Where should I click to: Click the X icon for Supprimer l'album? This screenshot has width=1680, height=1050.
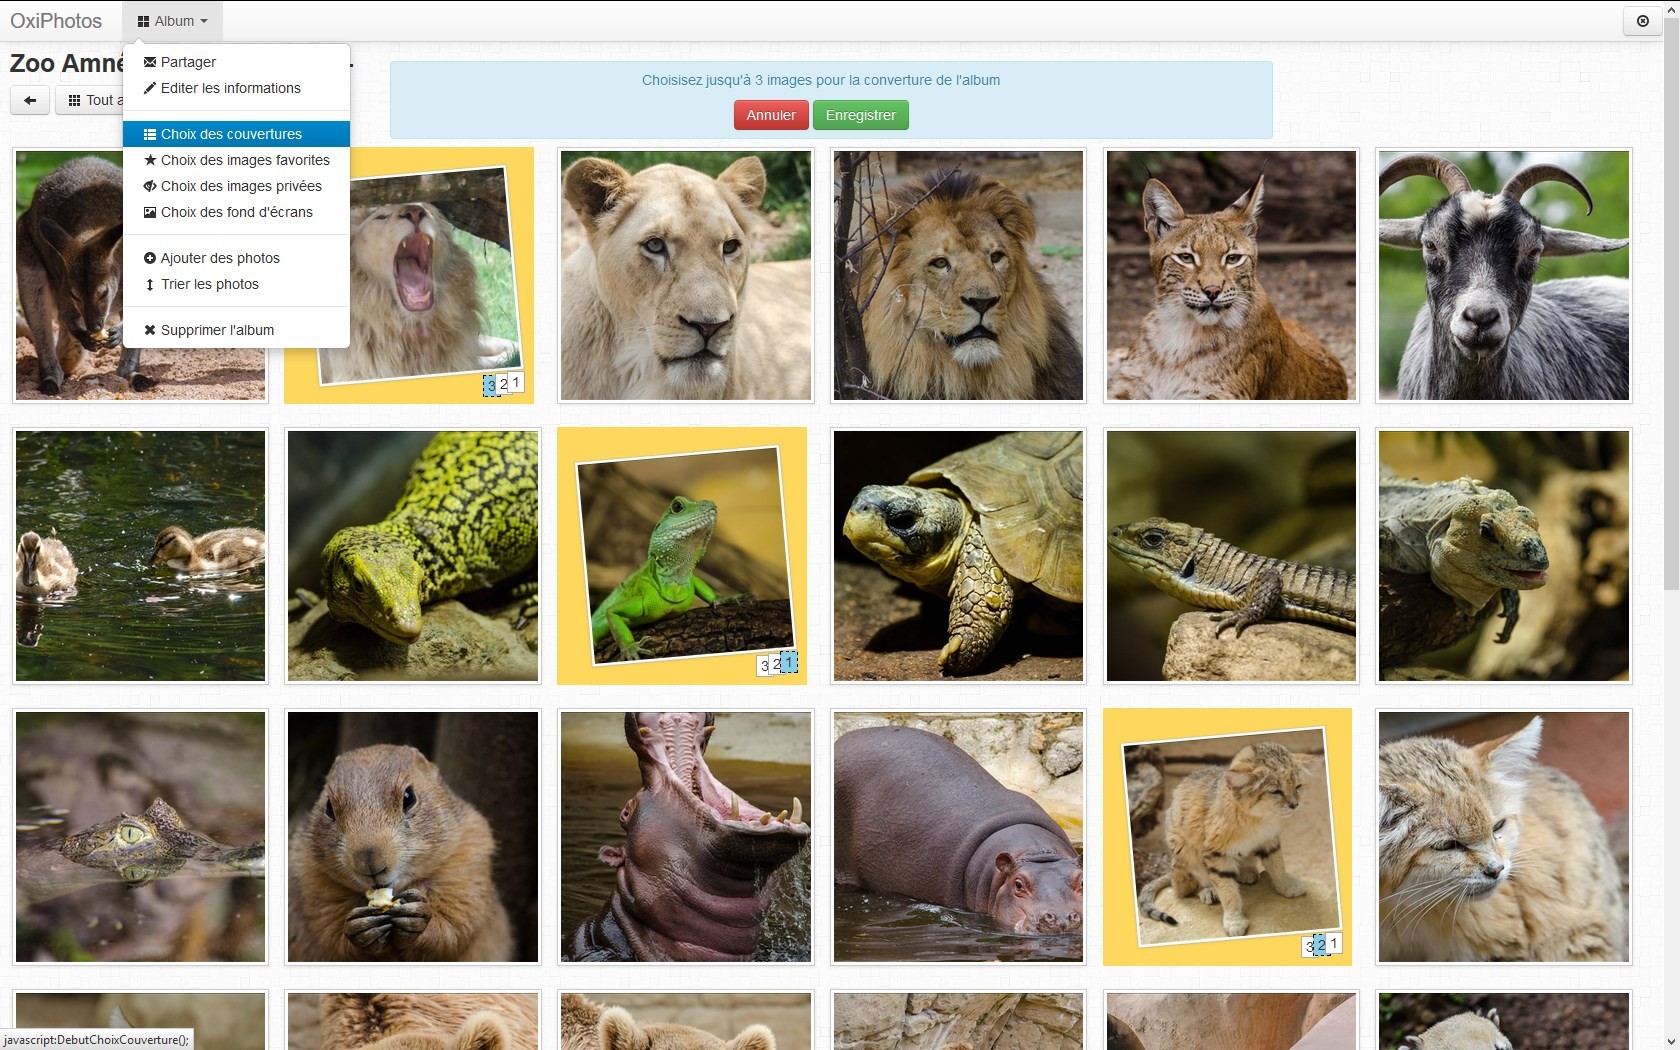(150, 330)
